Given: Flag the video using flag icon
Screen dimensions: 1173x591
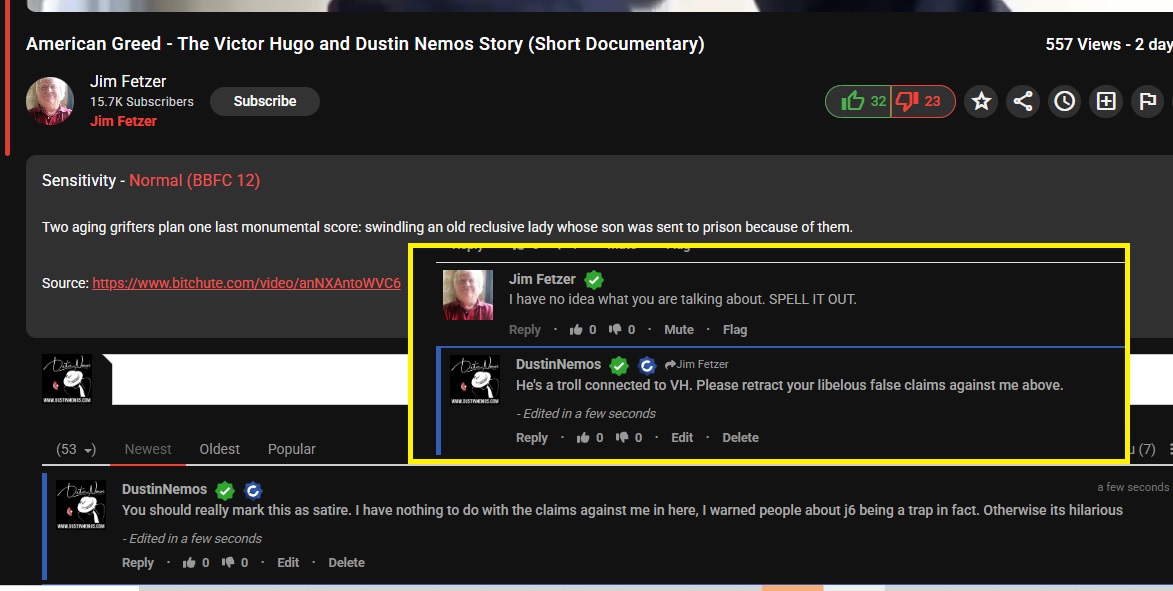Looking at the screenshot, I should click(1147, 101).
